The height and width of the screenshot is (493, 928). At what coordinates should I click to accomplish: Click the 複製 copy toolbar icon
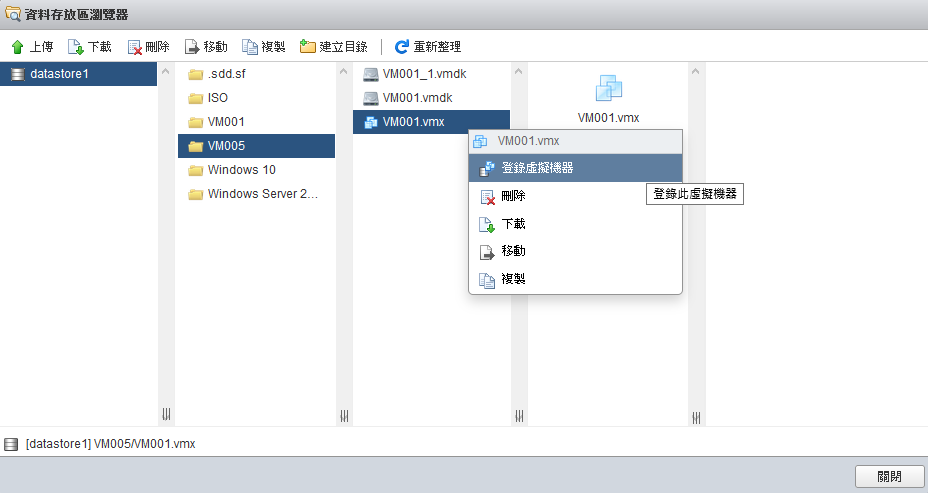[250, 47]
